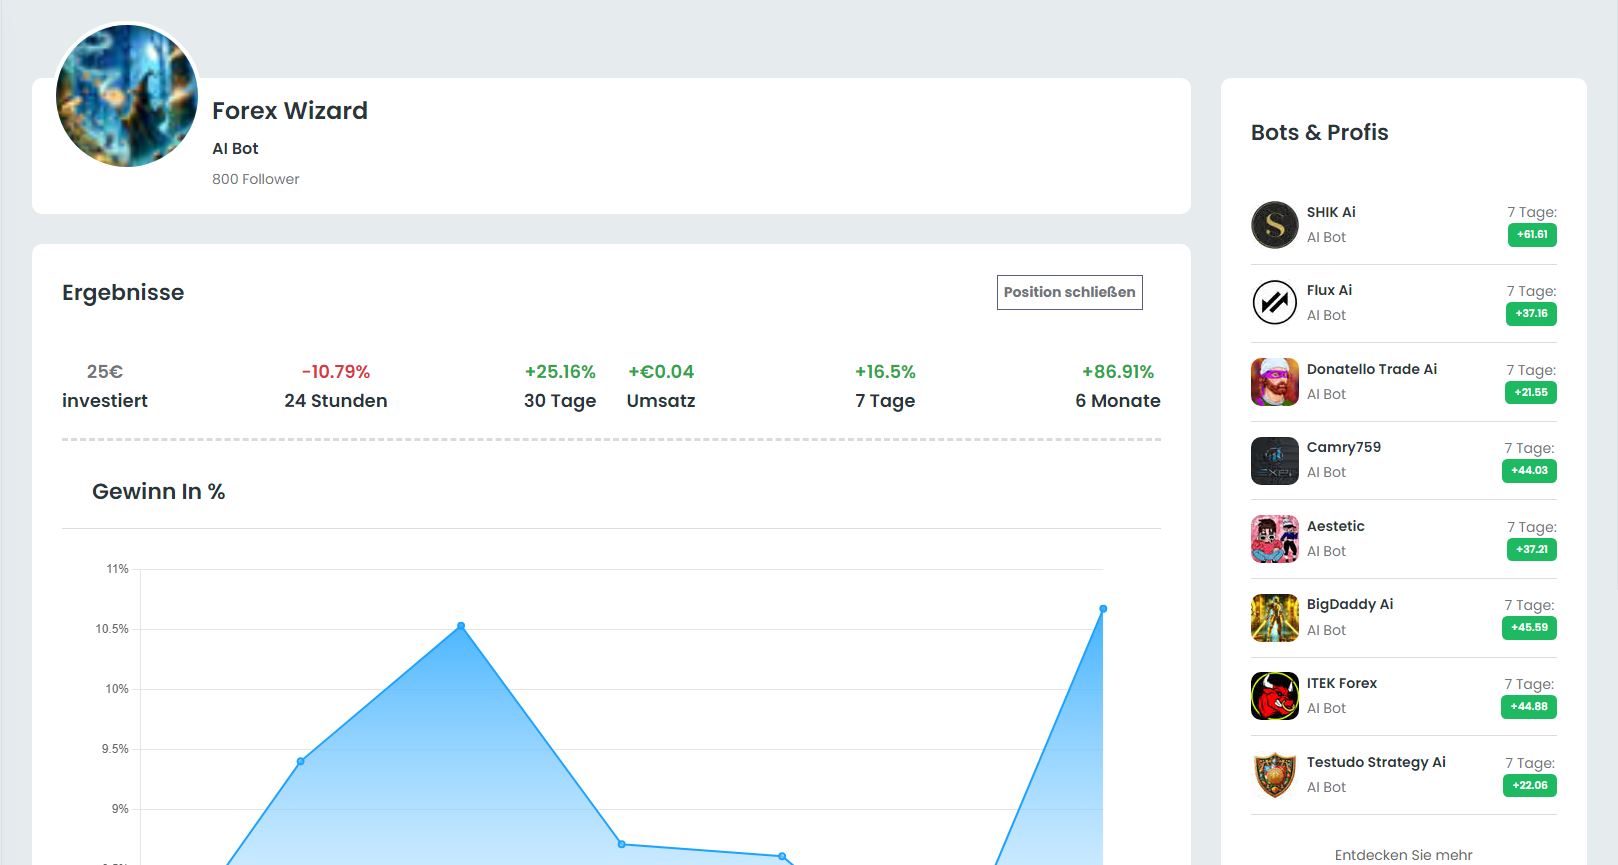
Task: Click the chart peak point near 10.5%
Action: [x=461, y=626]
